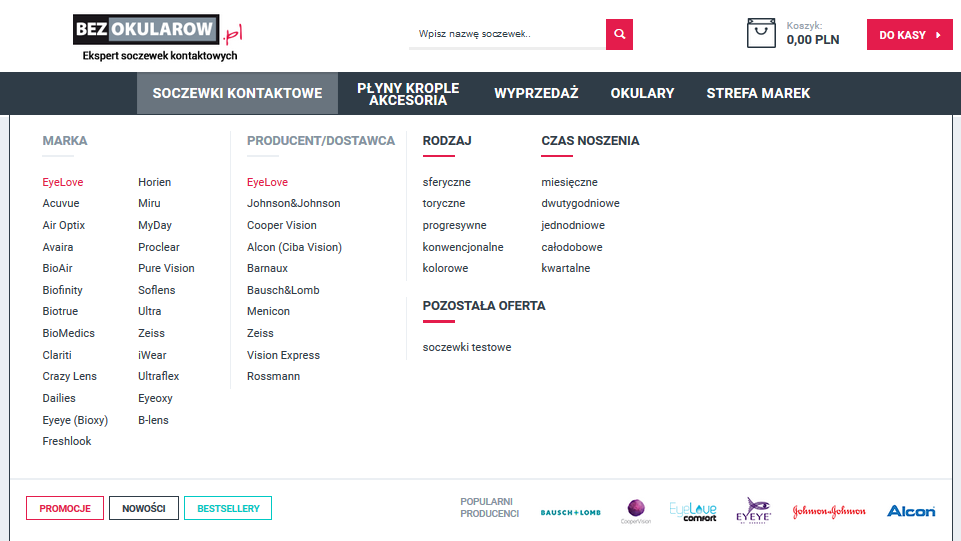The image size is (961, 541).
Task: Choose kolorowe lens type
Action: tap(445, 268)
